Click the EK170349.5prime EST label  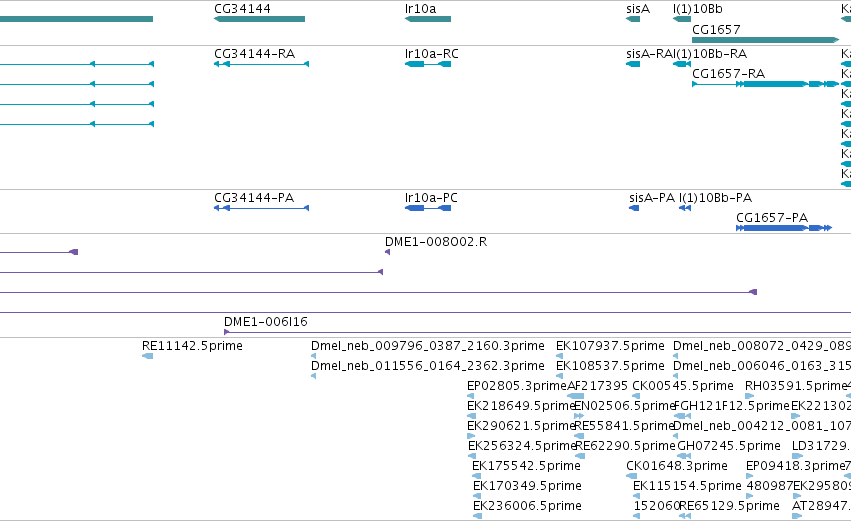pos(527,486)
